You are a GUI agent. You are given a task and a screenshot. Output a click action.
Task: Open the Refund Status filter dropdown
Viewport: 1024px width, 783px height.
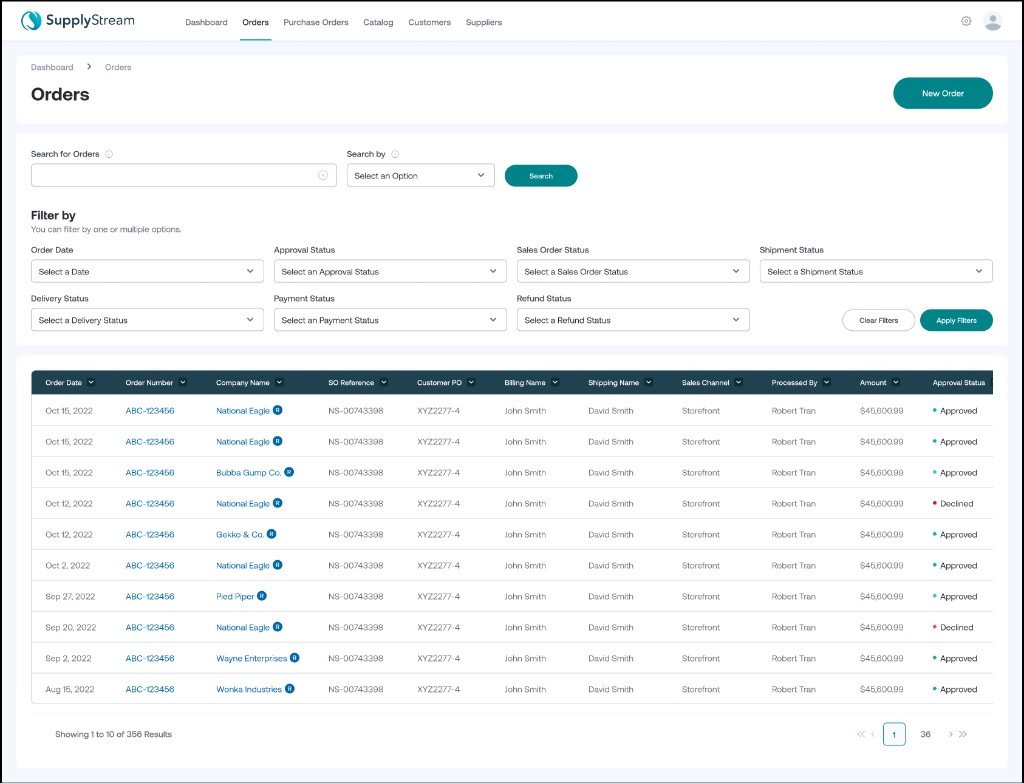(633, 319)
